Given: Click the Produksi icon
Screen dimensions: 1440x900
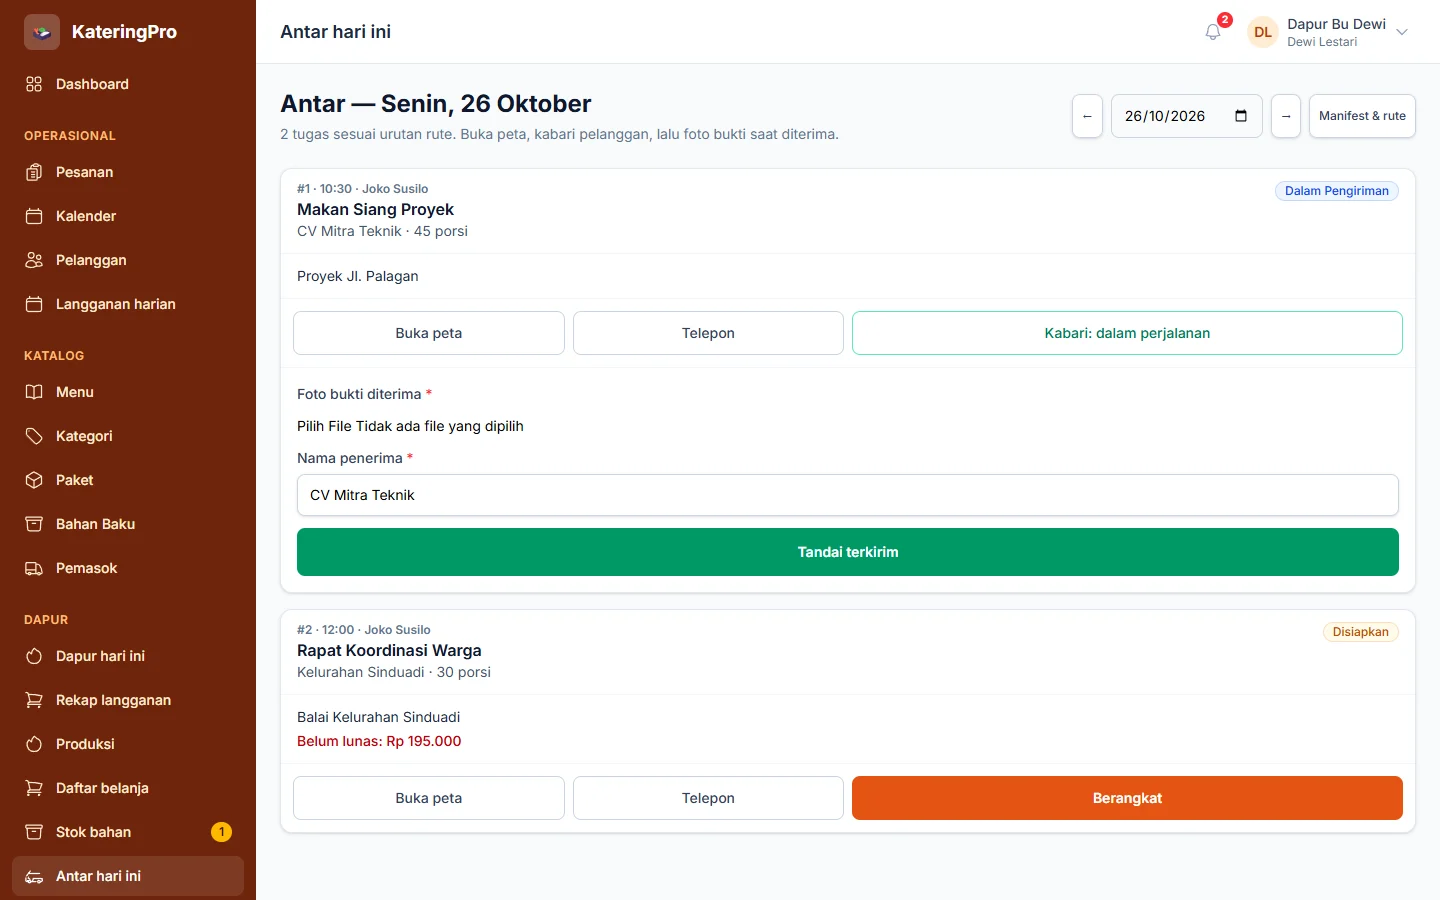Looking at the screenshot, I should [34, 744].
